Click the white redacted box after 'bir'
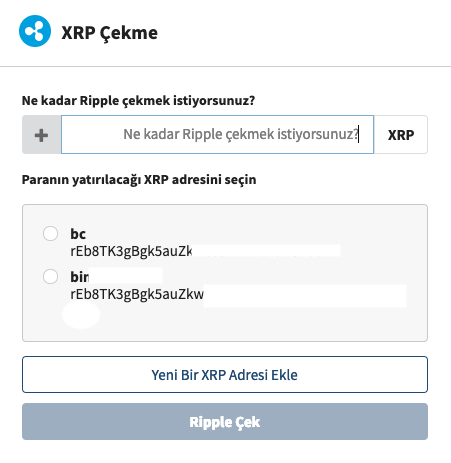This screenshot has width=451, height=463. tap(126, 275)
